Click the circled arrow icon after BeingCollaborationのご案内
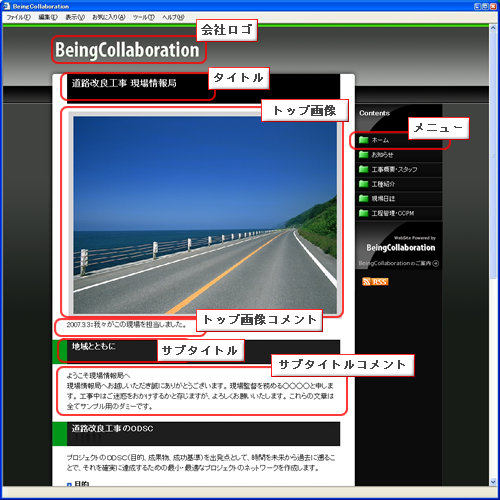This screenshot has width=500, height=500. (x=435, y=263)
